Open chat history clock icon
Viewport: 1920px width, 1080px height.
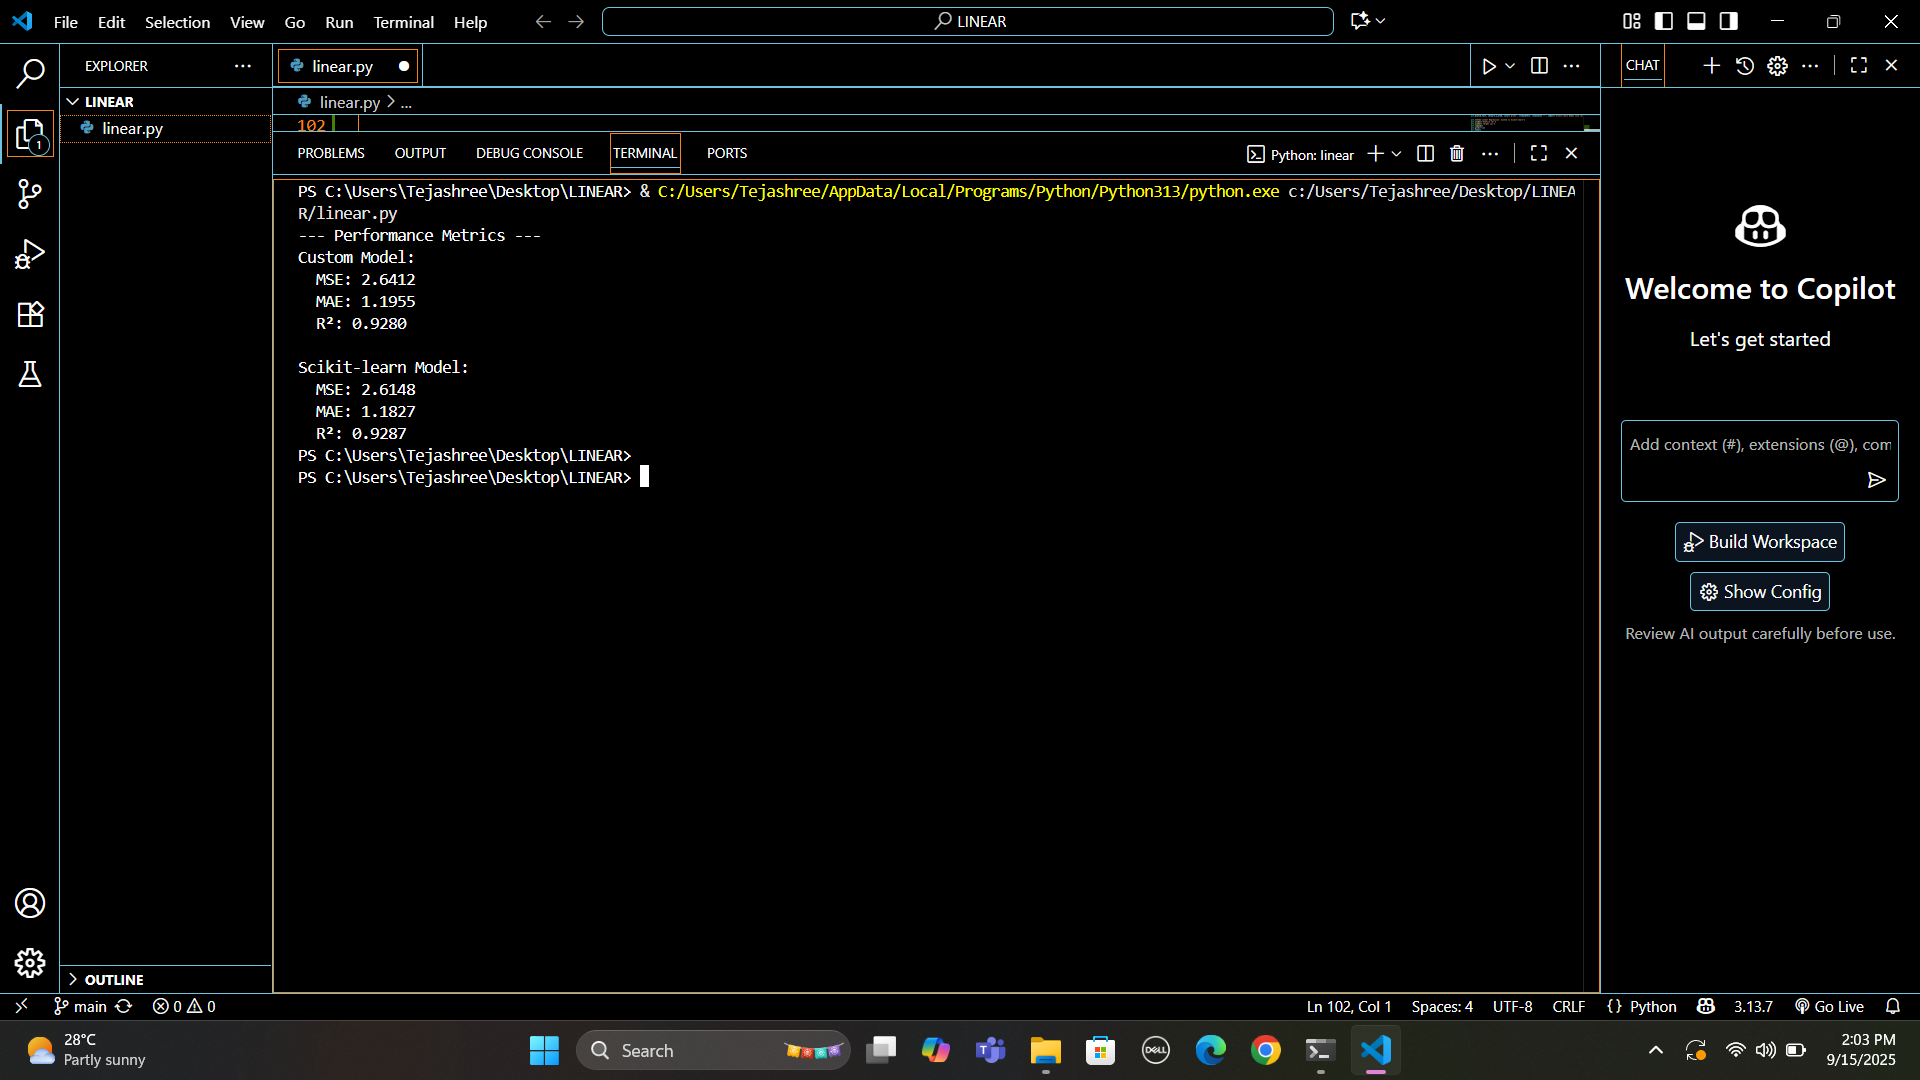(x=1745, y=66)
